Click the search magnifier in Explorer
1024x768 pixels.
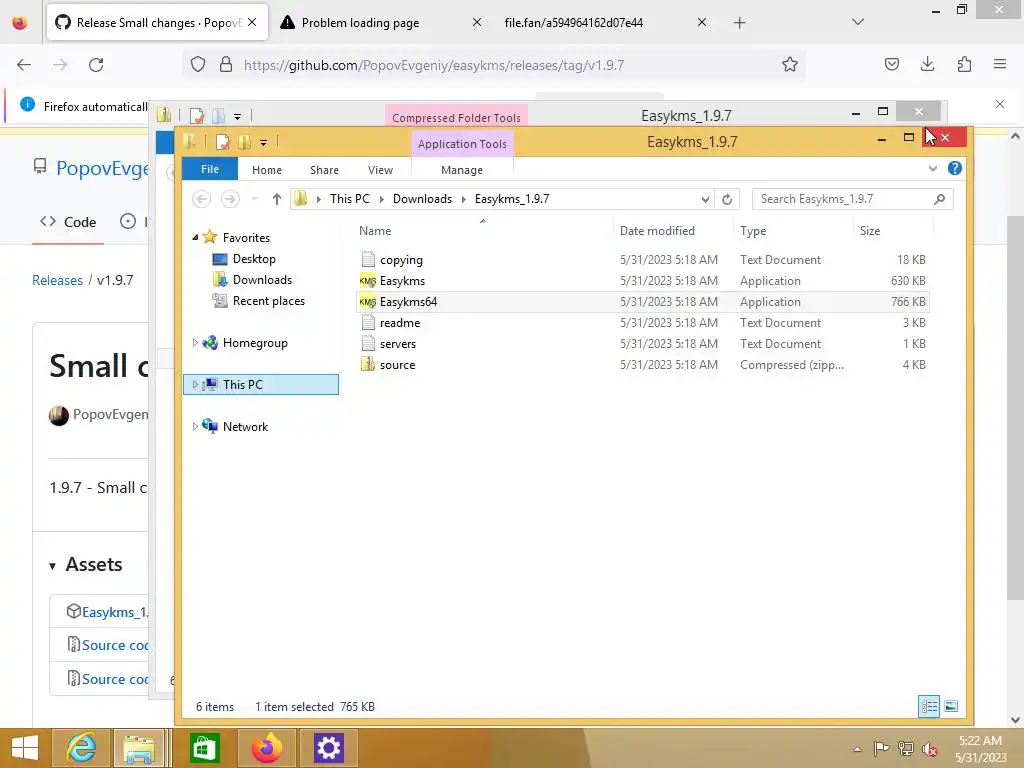coord(939,199)
